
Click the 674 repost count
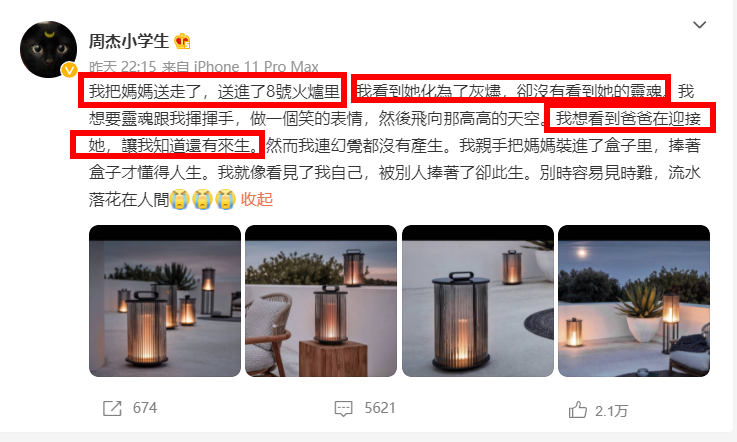pyautogui.click(x=145, y=408)
